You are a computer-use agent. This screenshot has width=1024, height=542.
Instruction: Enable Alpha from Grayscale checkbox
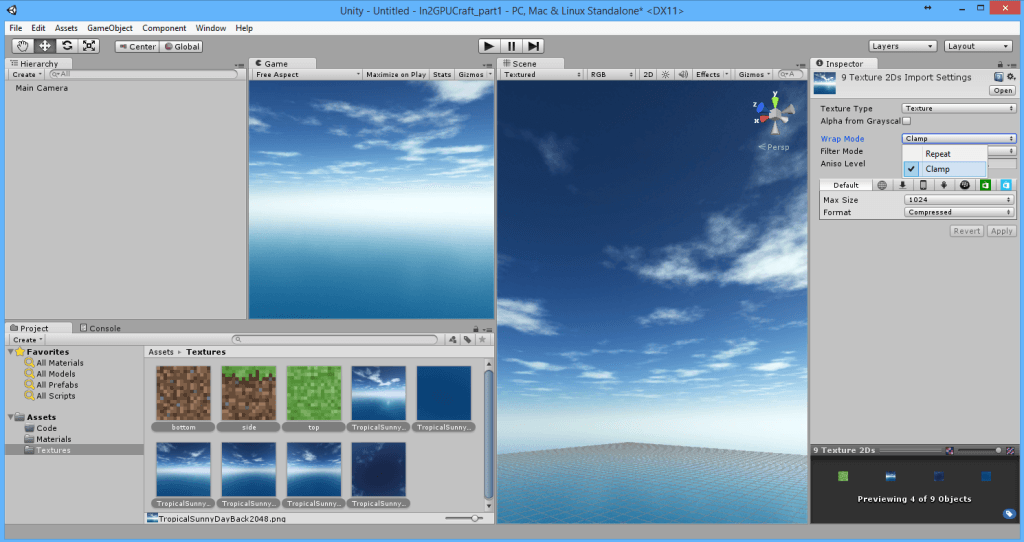point(906,121)
